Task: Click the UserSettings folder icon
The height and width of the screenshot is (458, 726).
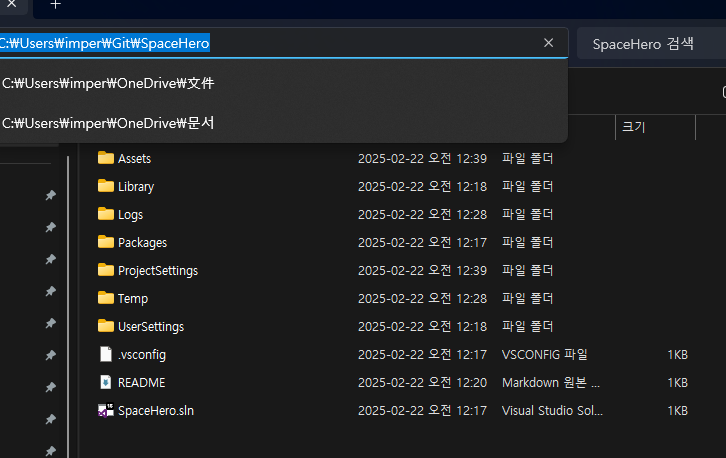Action: coord(106,326)
